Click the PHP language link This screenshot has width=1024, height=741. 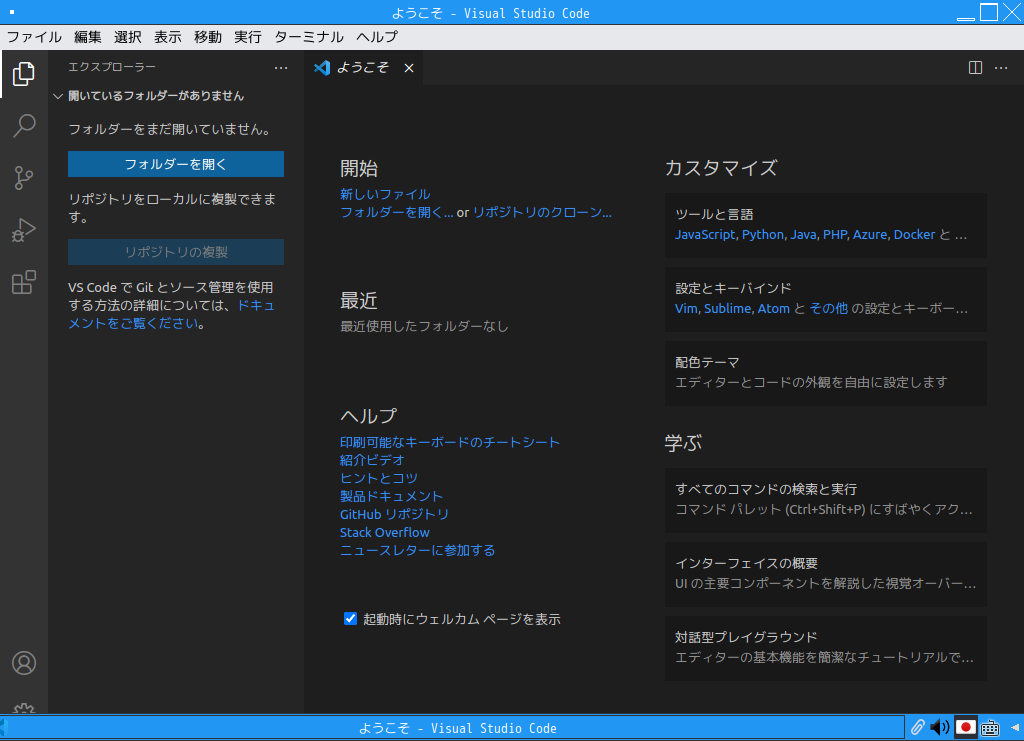click(x=835, y=234)
